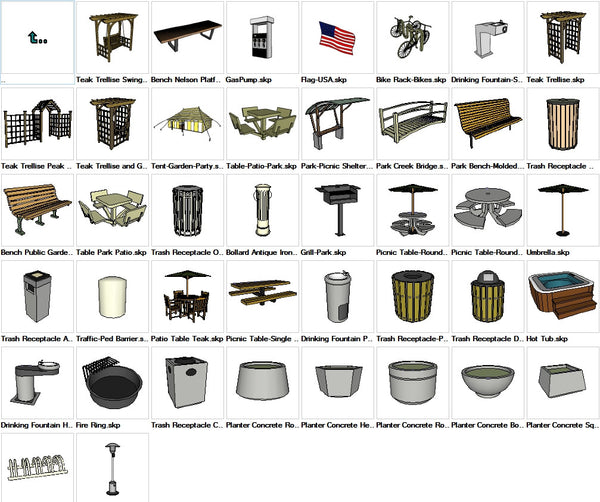
Task: Select the Bike Rack-Bikes.skp thumbnail
Action: pos(411,38)
